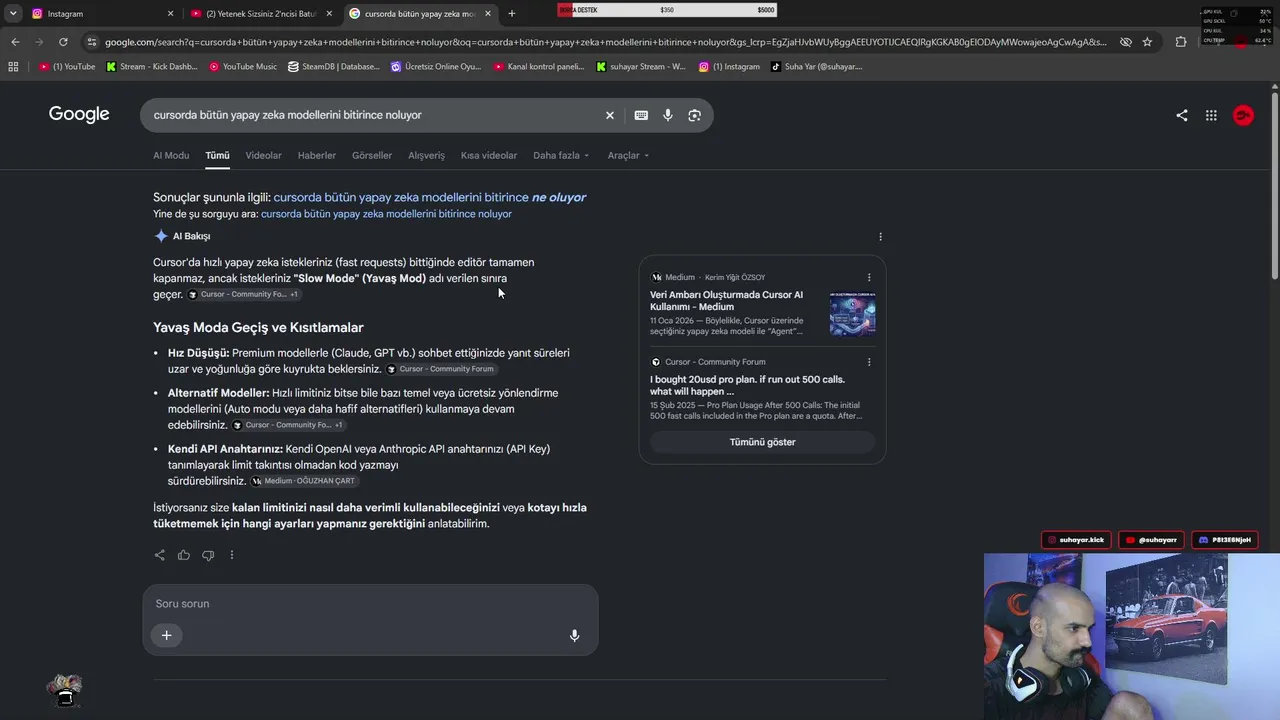
Task: Share the AI overview answer
Action: [x=160, y=555]
